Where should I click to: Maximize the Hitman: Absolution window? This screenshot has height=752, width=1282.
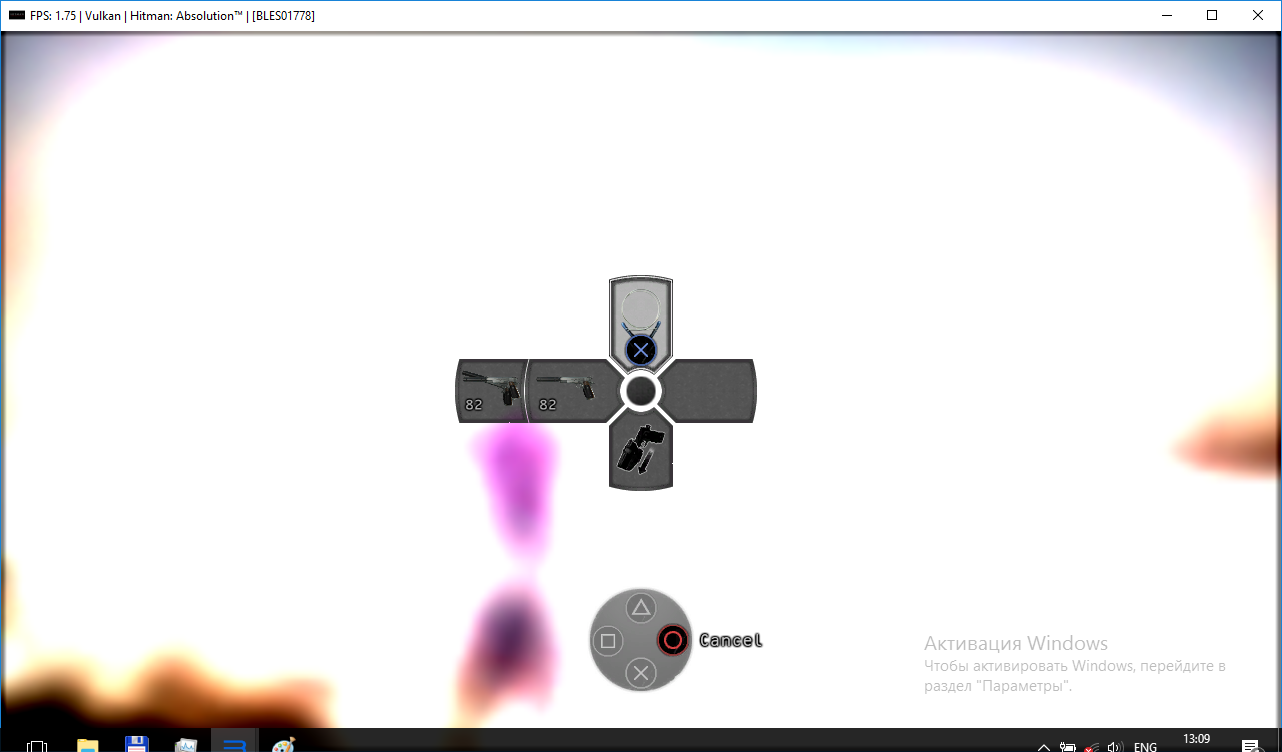tap(1212, 15)
